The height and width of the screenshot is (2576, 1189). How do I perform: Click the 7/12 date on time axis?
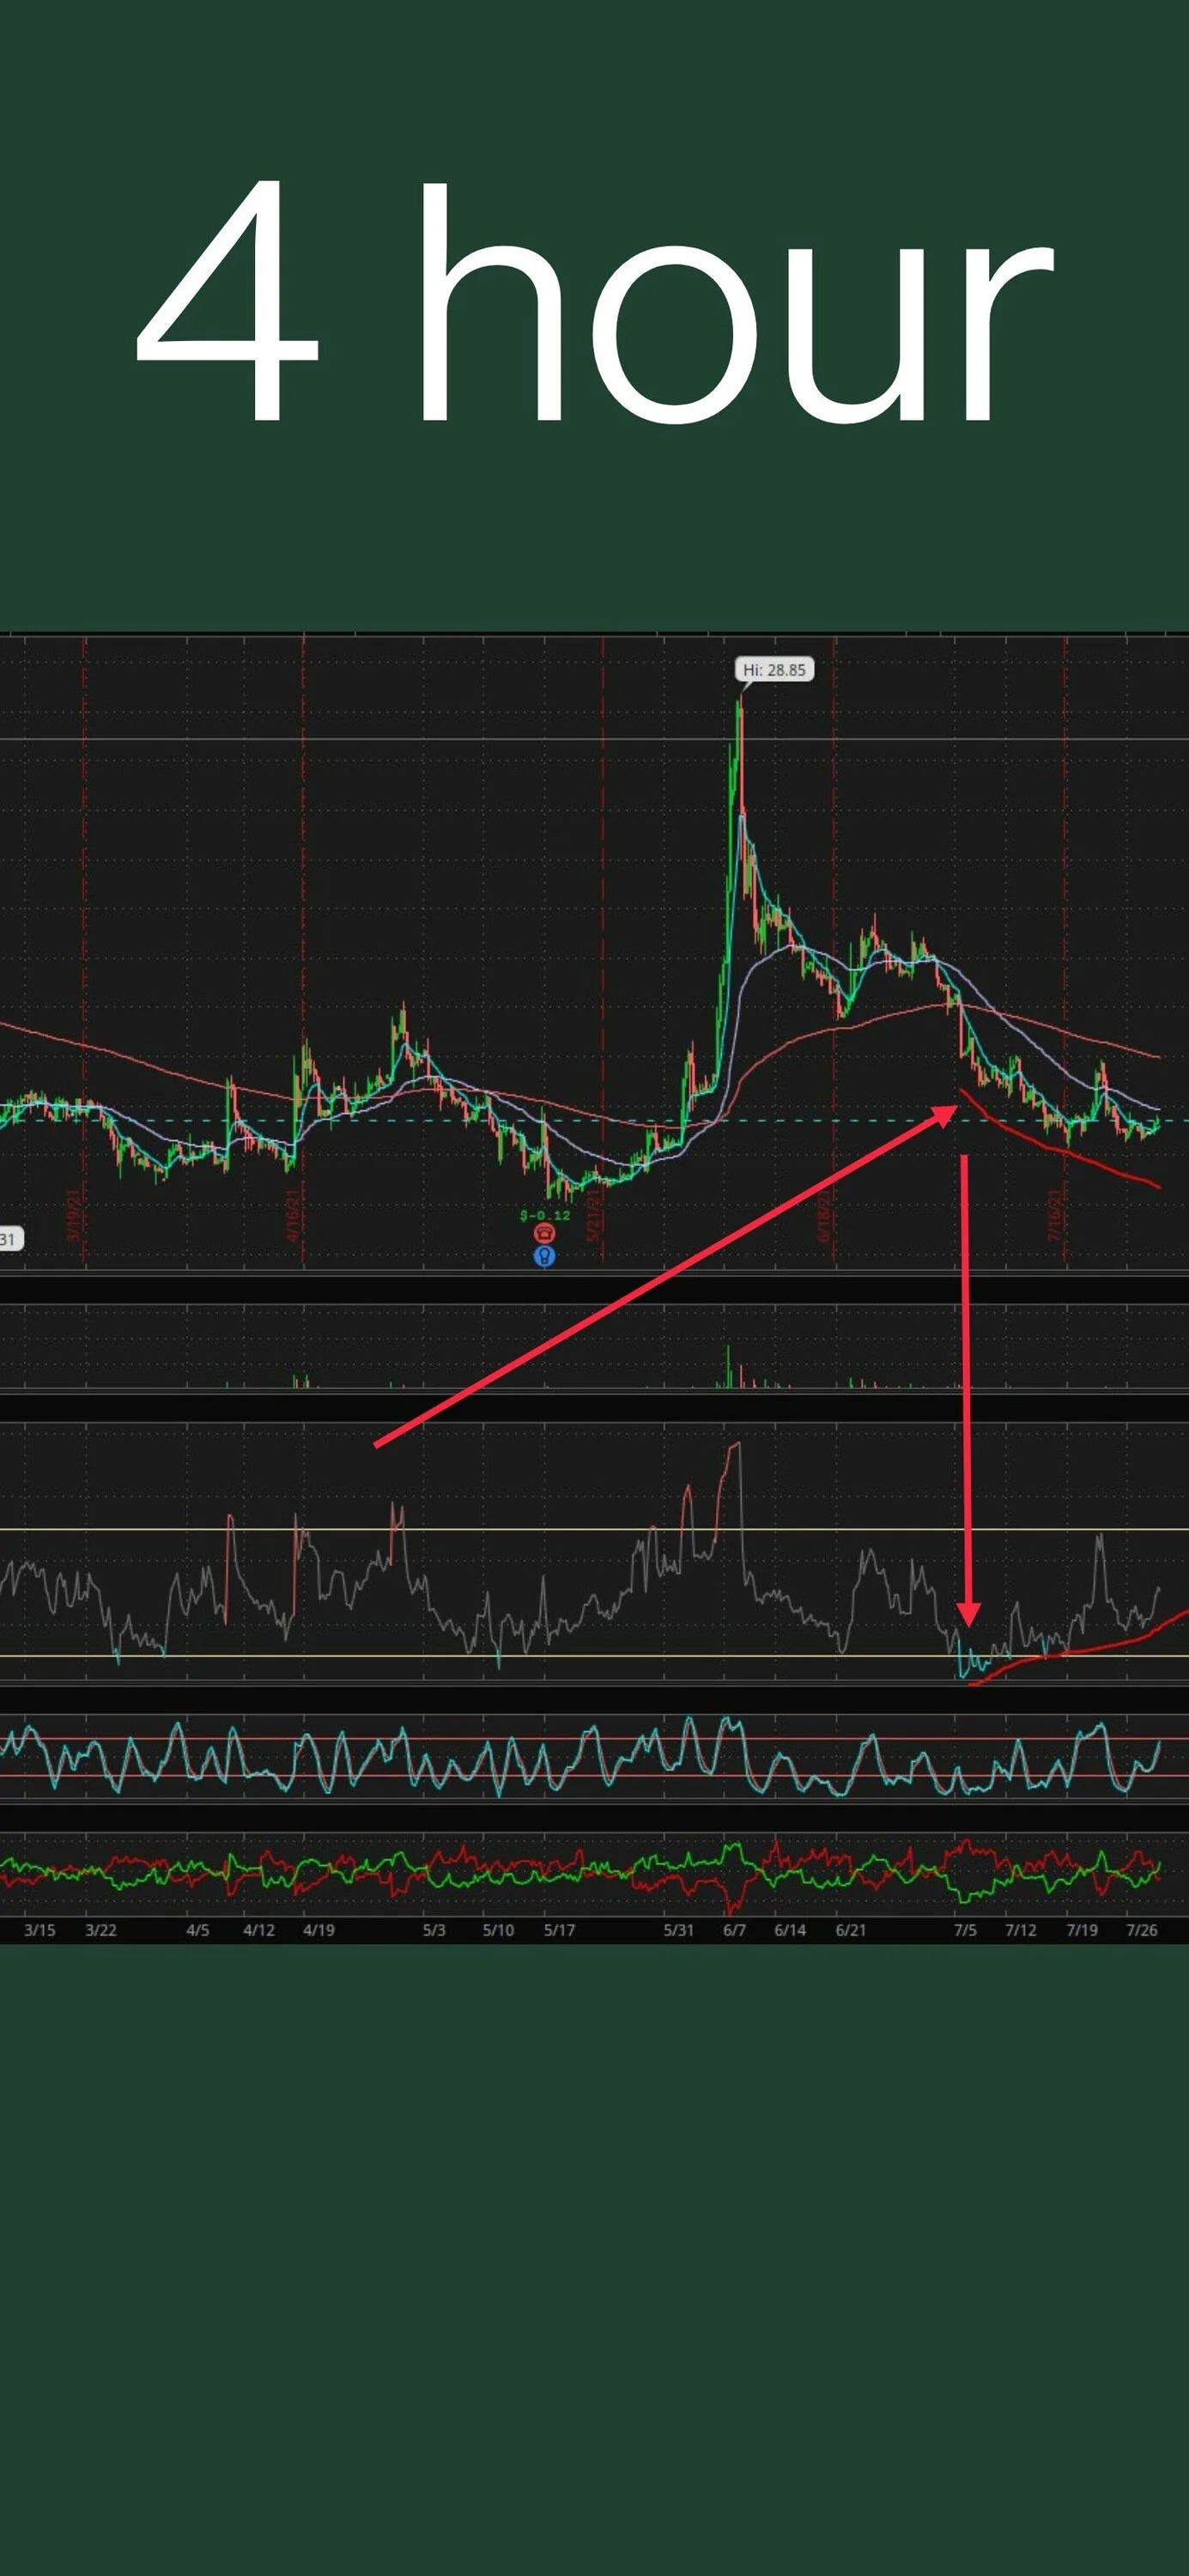[1021, 1930]
